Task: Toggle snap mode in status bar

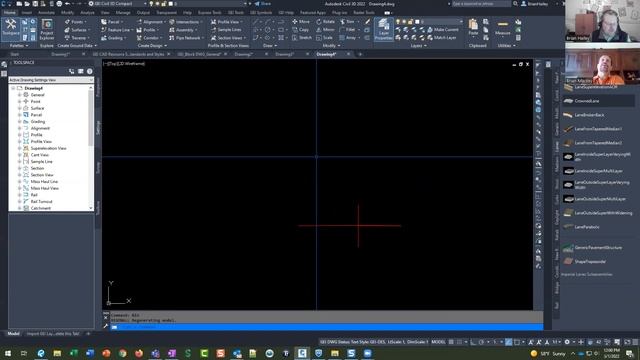Action: tap(459, 342)
